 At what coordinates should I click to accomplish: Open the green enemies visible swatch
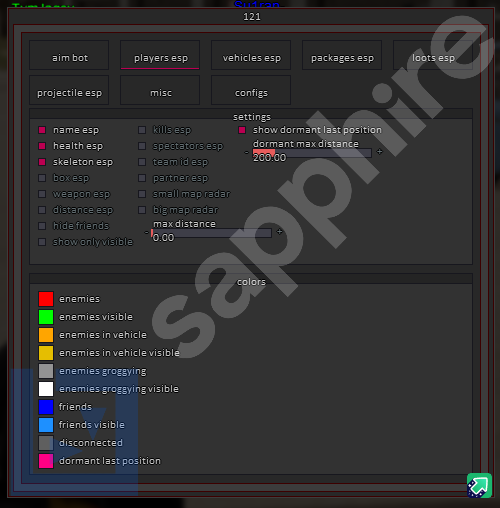[46, 317]
